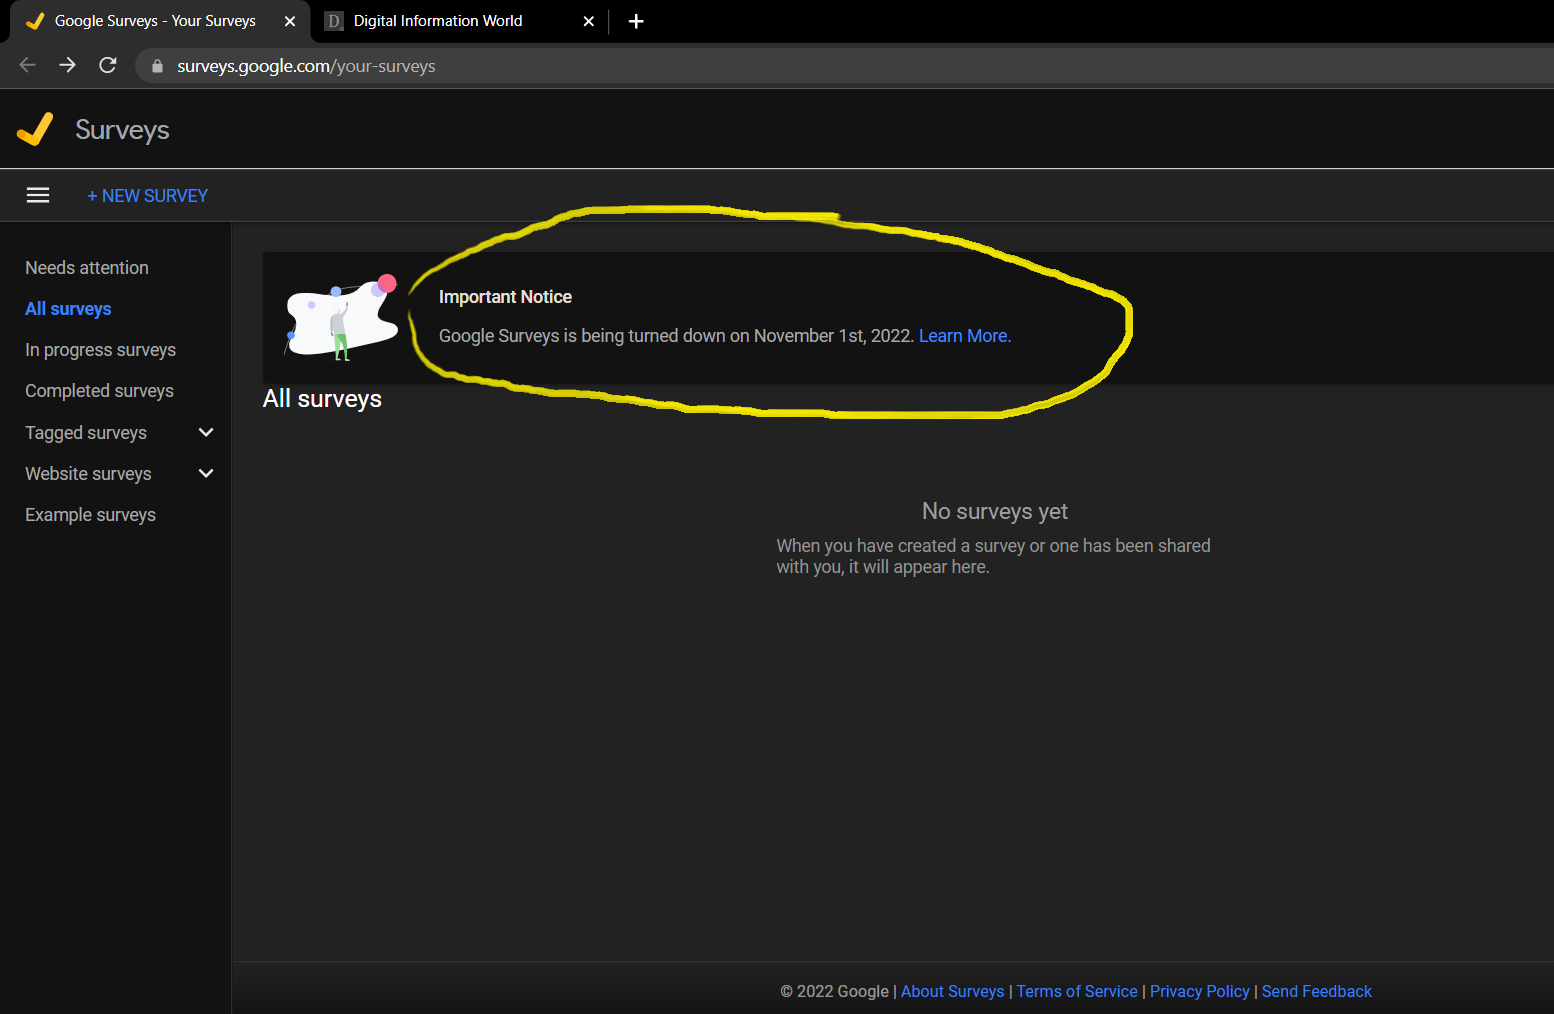Viewport: 1554px width, 1014px height.
Task: Open About Surveys footer link
Action: coord(952,991)
